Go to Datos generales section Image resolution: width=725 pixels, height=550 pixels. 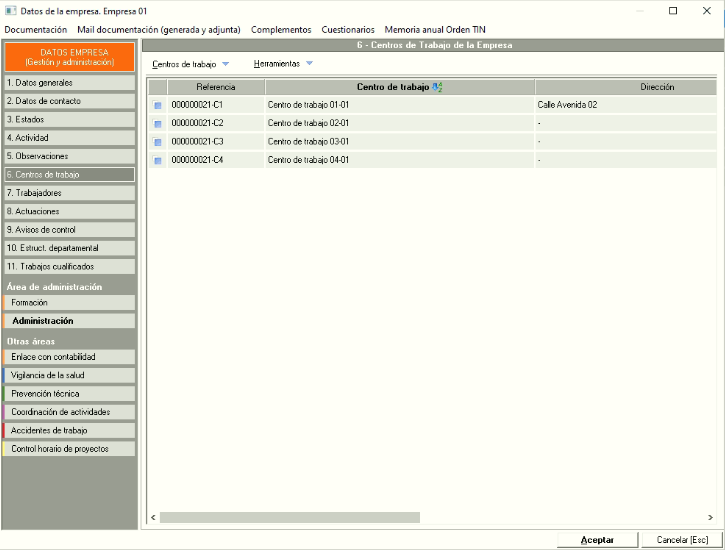69,83
